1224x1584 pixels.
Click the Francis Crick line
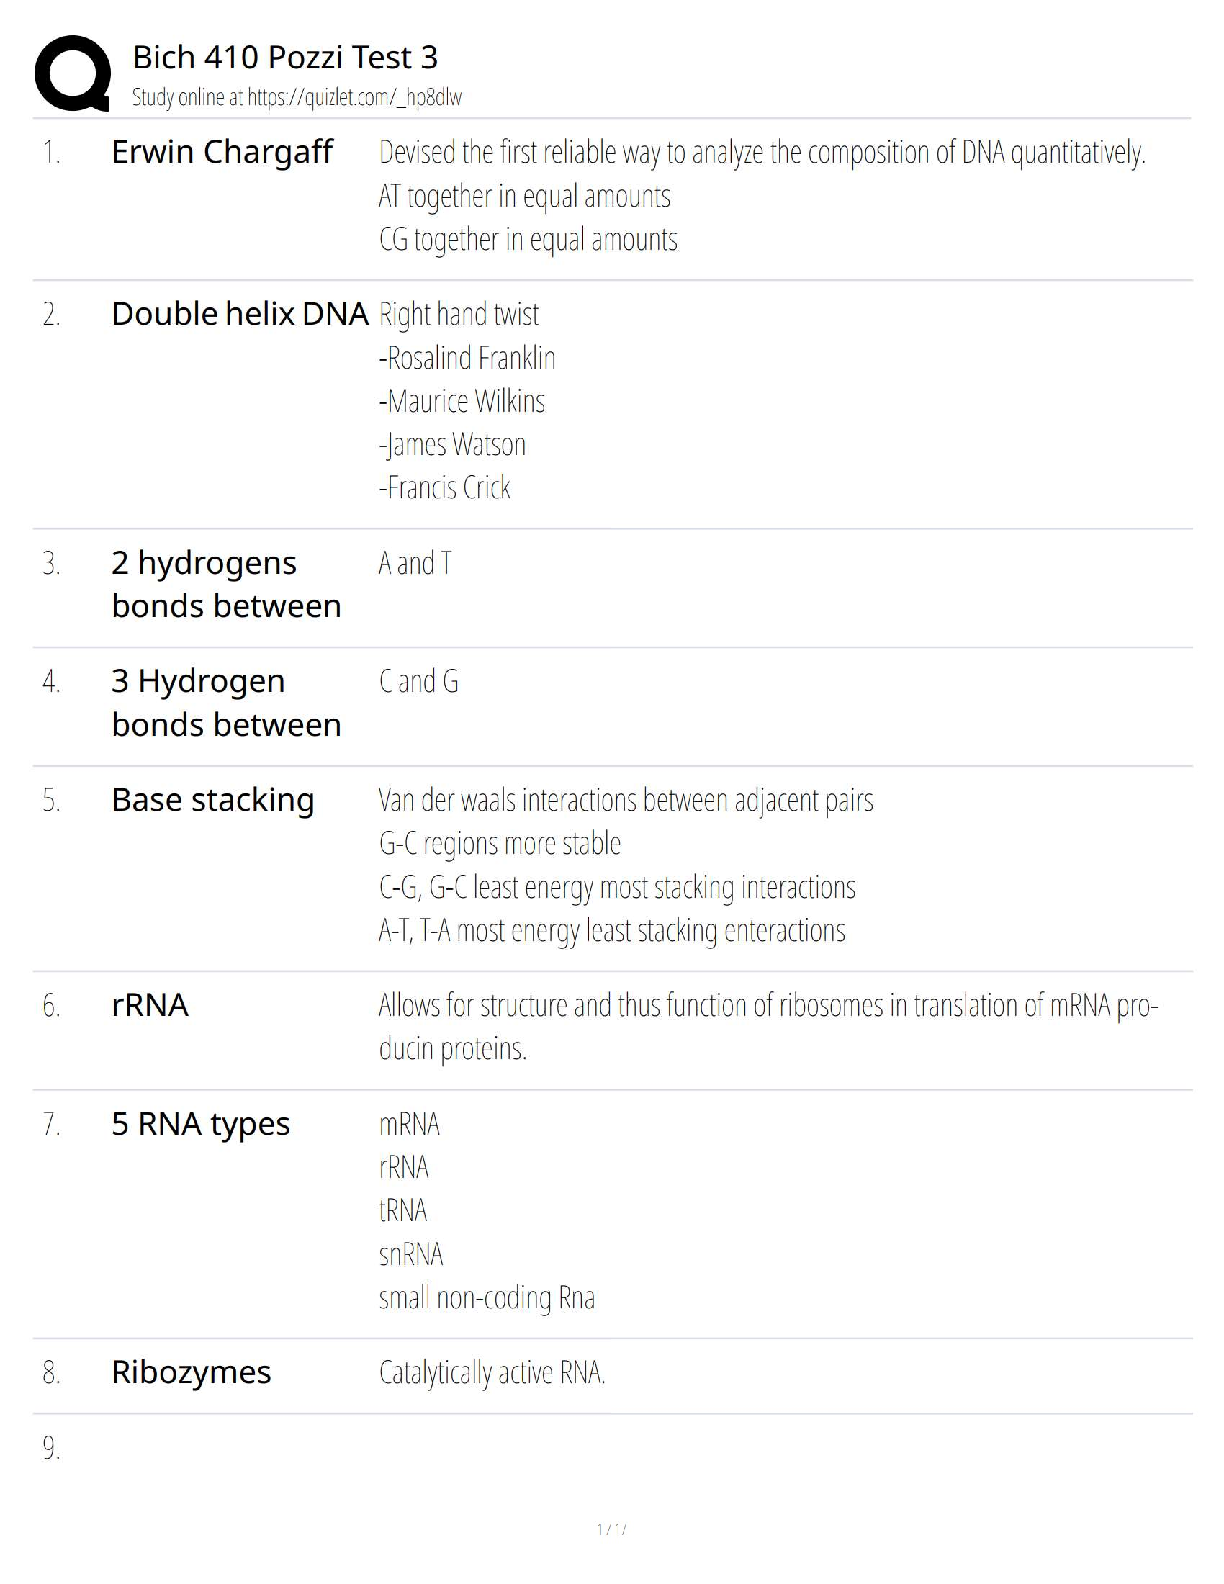445,488
